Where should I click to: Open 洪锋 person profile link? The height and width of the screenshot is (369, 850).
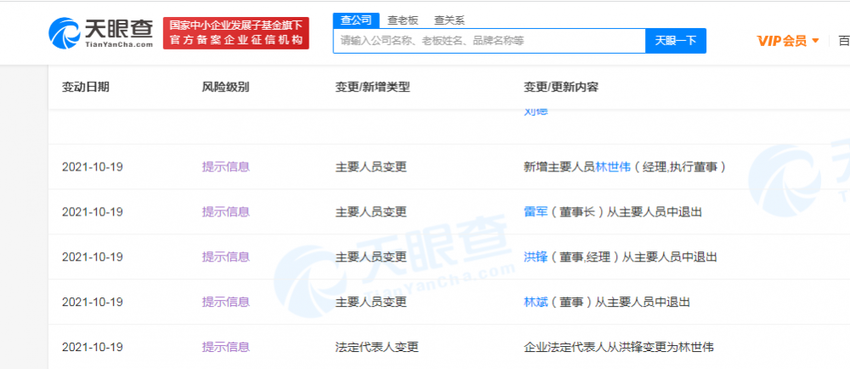pos(535,257)
